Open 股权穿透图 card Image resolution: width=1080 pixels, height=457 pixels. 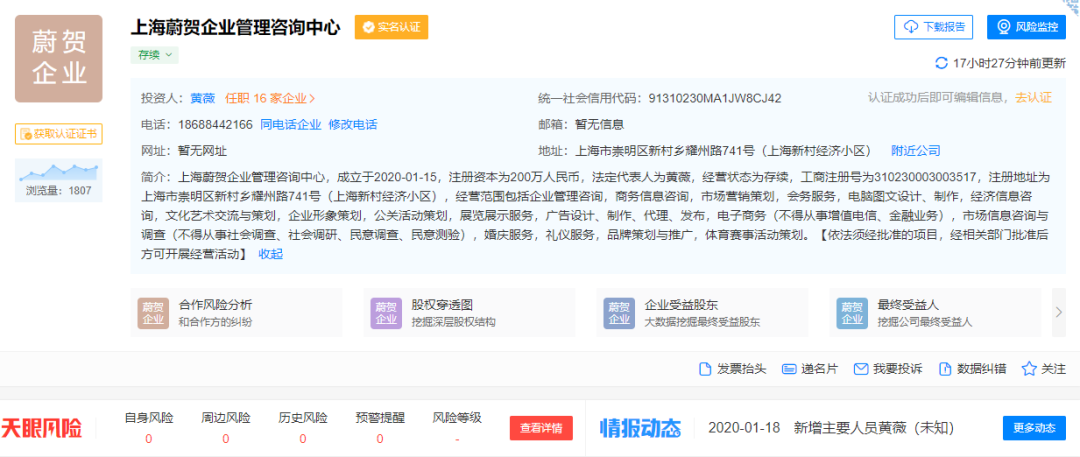pos(469,312)
